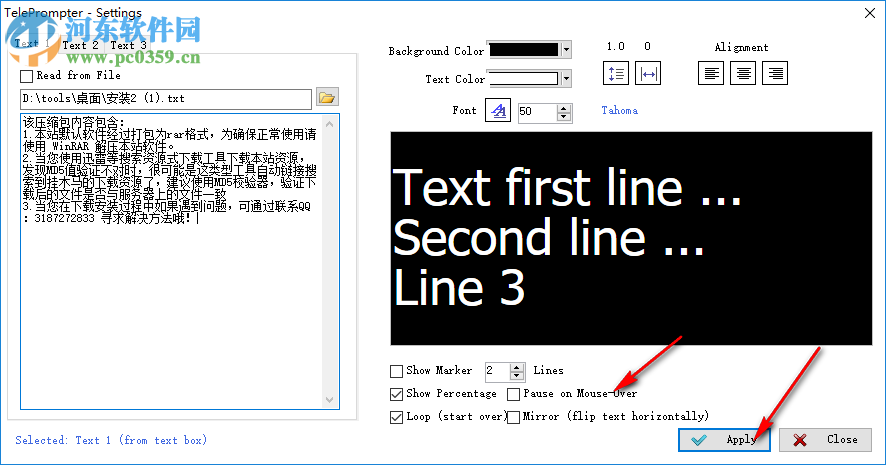This screenshot has height=465, width=886.
Task: Click the black text preview area
Action: coord(631,238)
